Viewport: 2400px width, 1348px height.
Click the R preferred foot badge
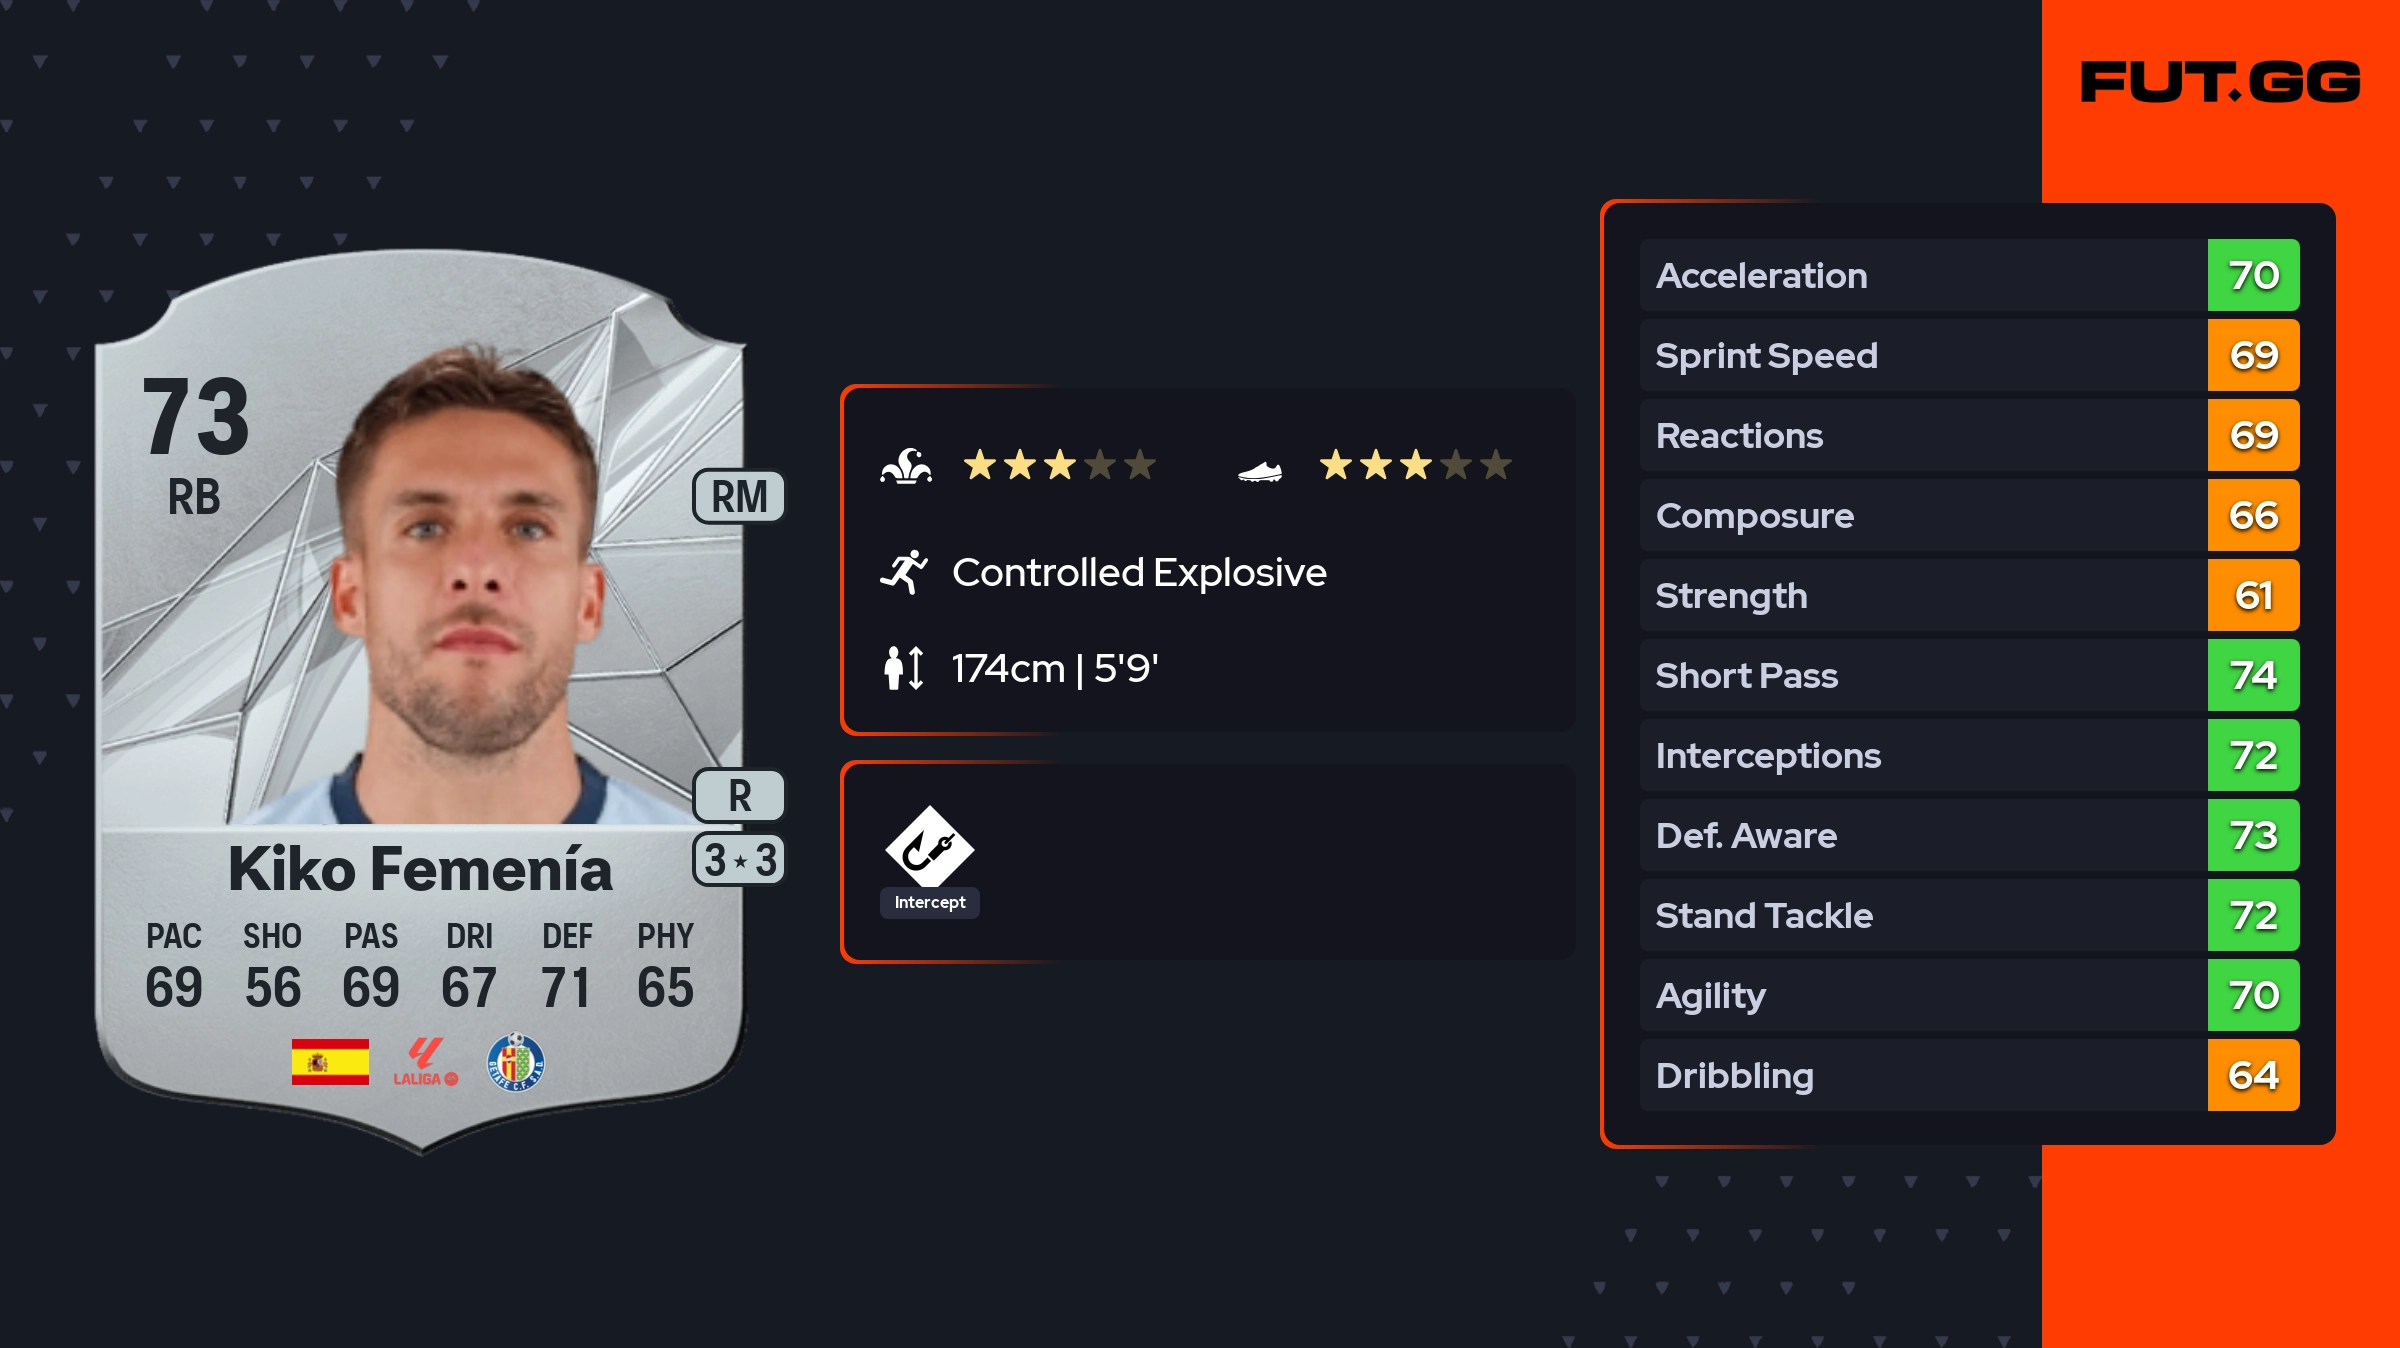coord(739,796)
